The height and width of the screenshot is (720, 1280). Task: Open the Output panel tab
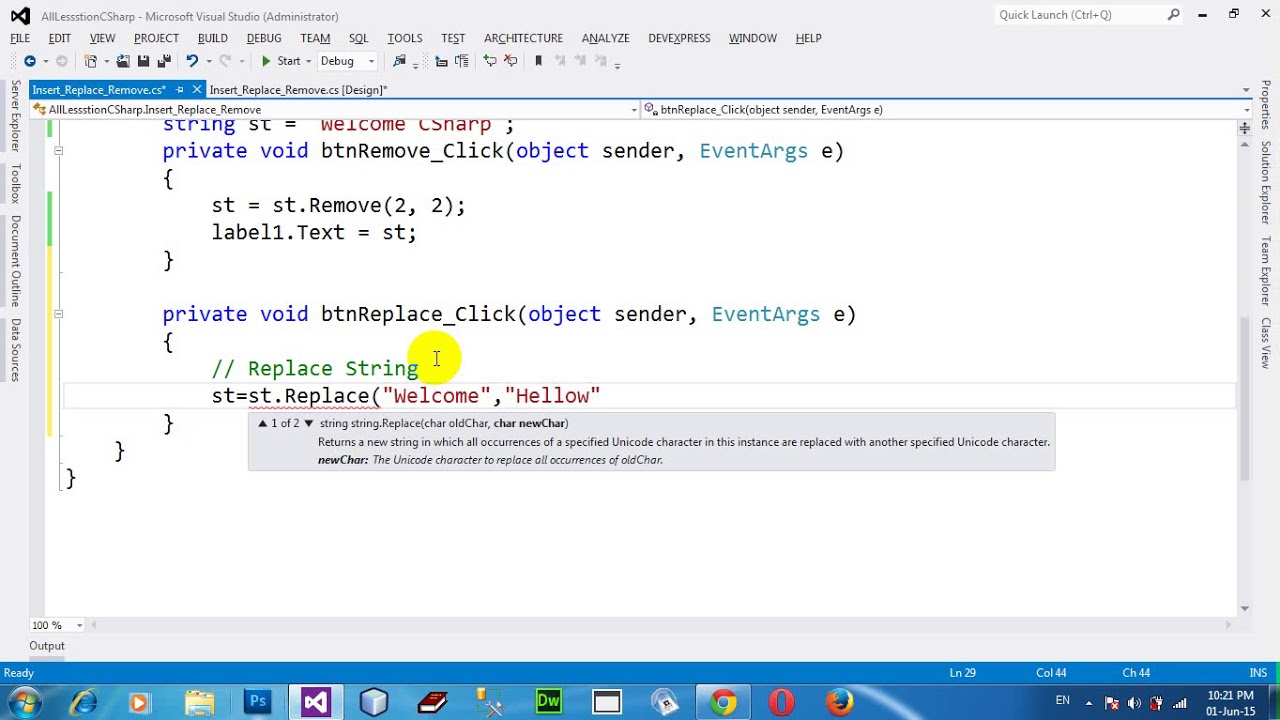click(46, 646)
